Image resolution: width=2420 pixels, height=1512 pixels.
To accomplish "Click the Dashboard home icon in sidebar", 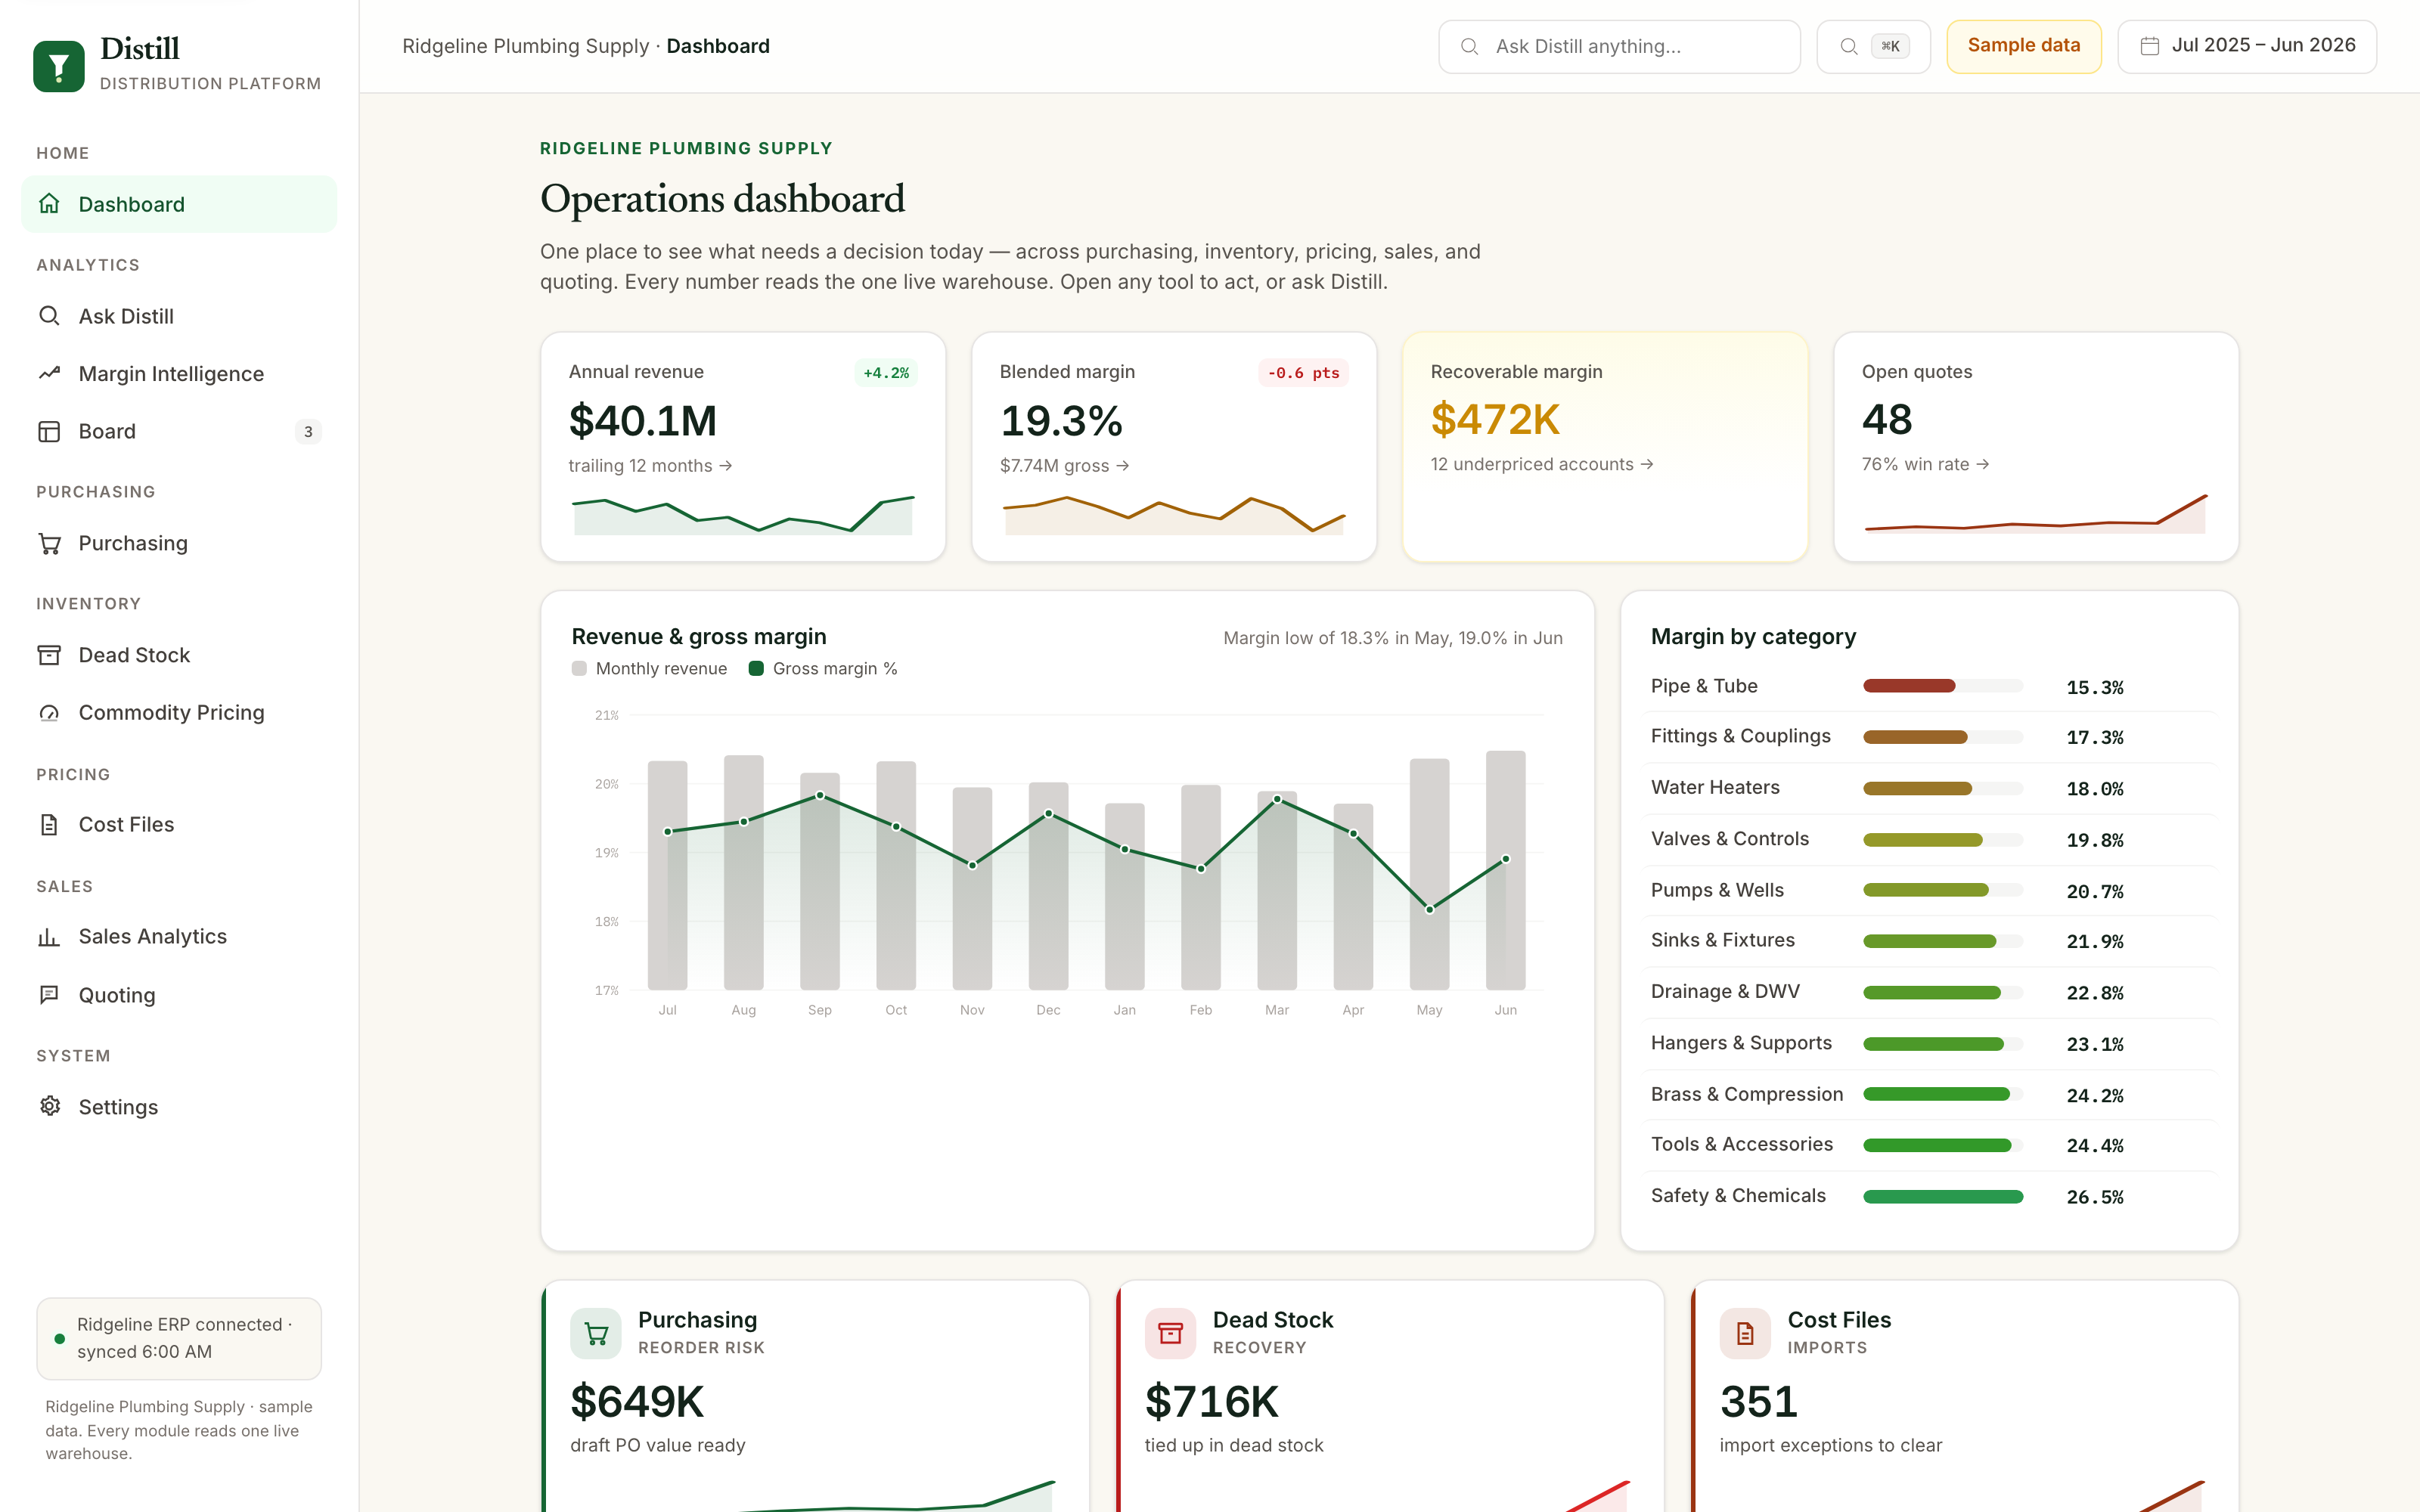I will (49, 204).
